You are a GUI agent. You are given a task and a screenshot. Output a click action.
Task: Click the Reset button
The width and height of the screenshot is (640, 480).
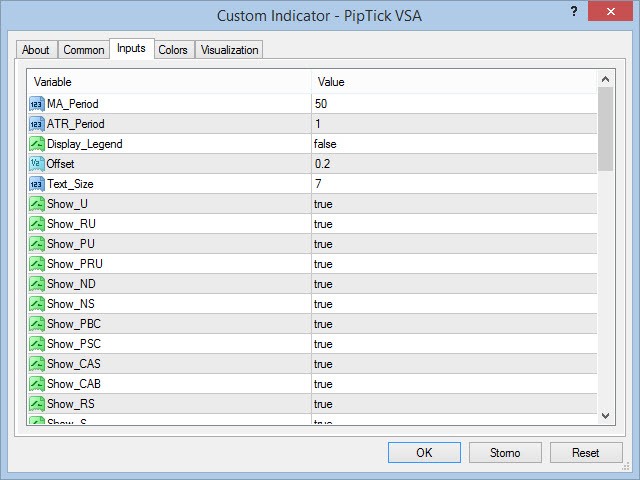[585, 452]
